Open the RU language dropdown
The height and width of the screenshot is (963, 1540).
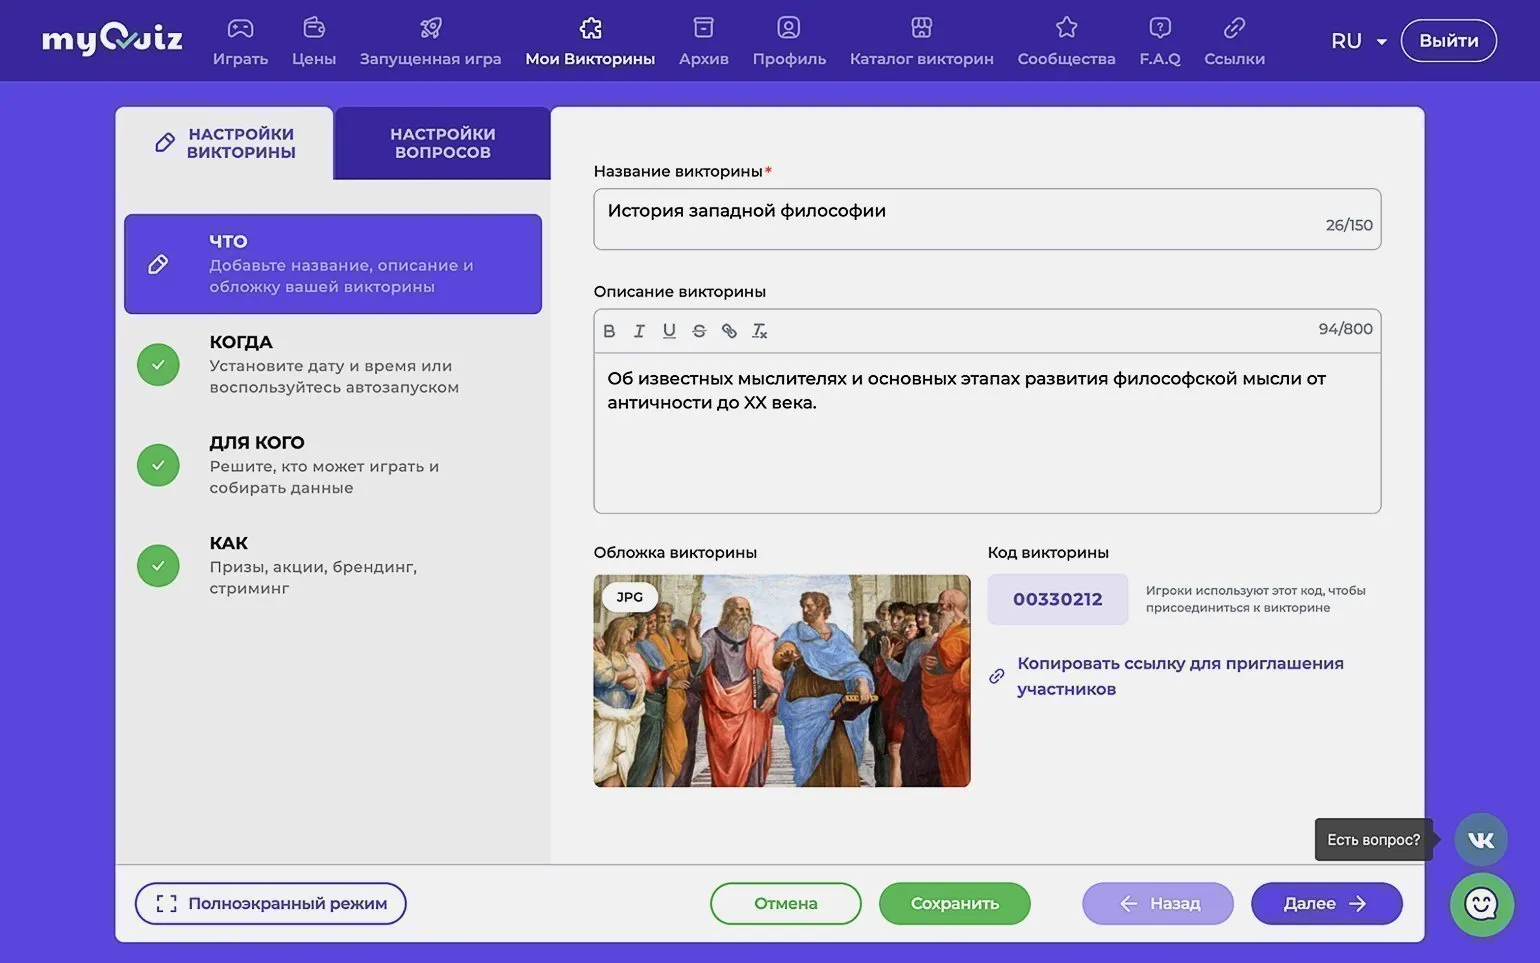pyautogui.click(x=1358, y=41)
